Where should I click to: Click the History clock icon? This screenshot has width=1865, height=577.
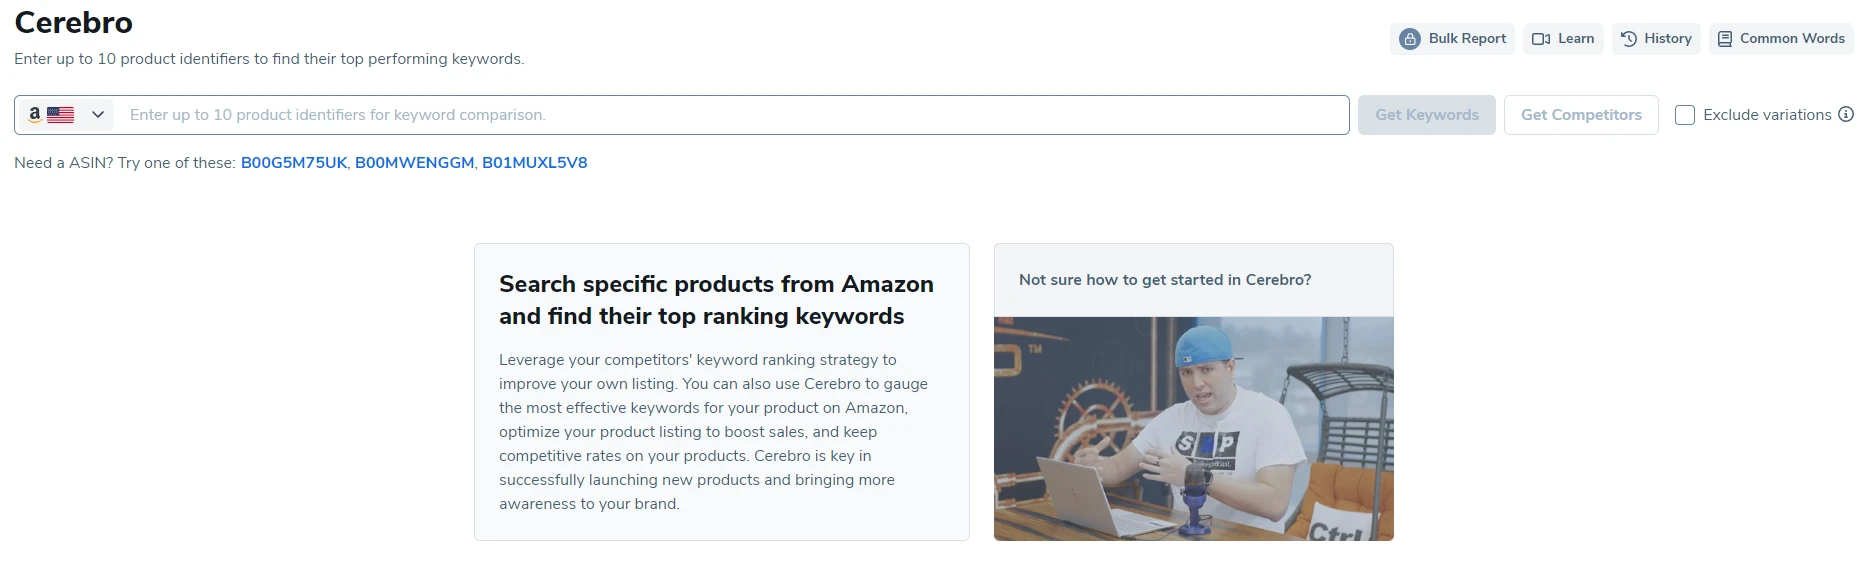(x=1629, y=39)
